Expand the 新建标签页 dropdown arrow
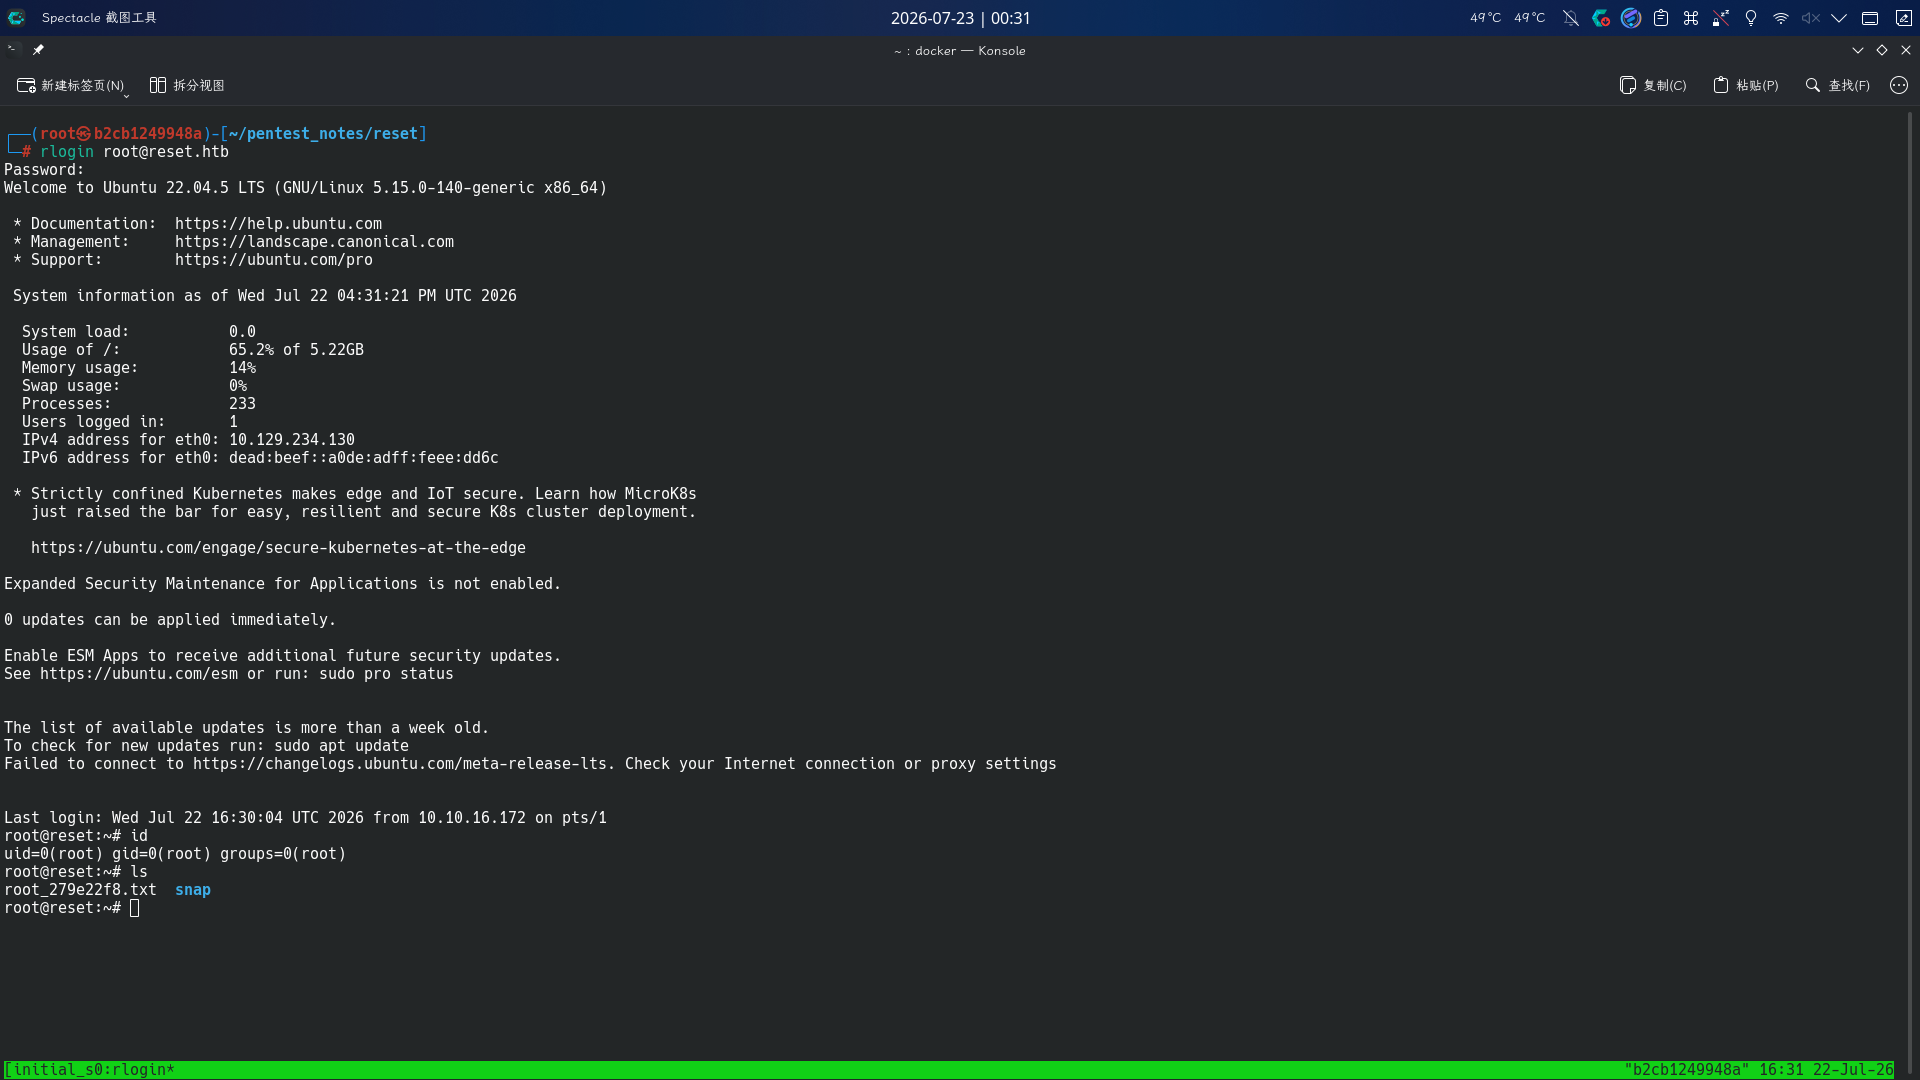 point(126,95)
